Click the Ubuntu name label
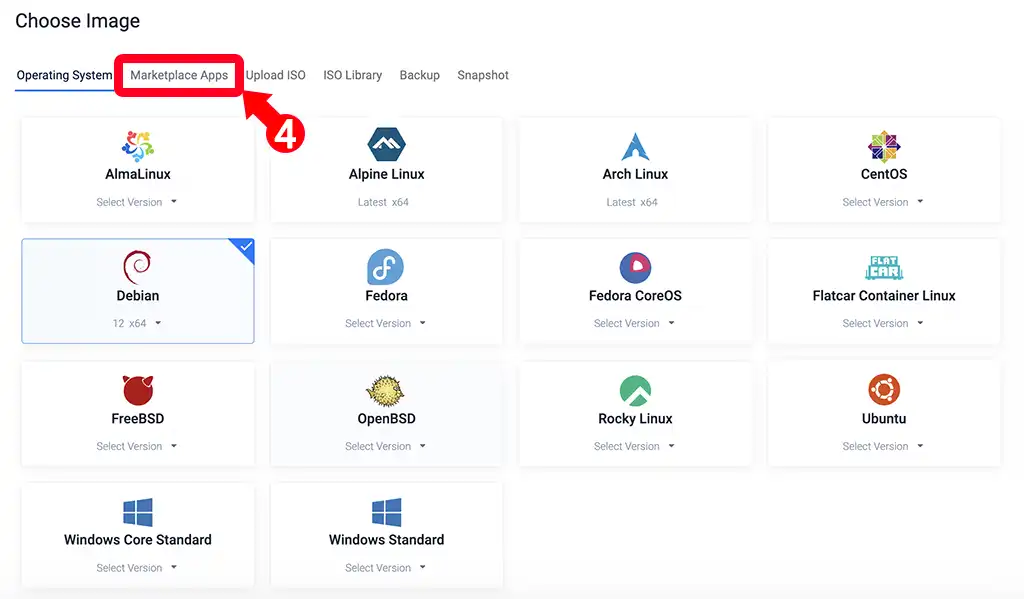 (884, 419)
